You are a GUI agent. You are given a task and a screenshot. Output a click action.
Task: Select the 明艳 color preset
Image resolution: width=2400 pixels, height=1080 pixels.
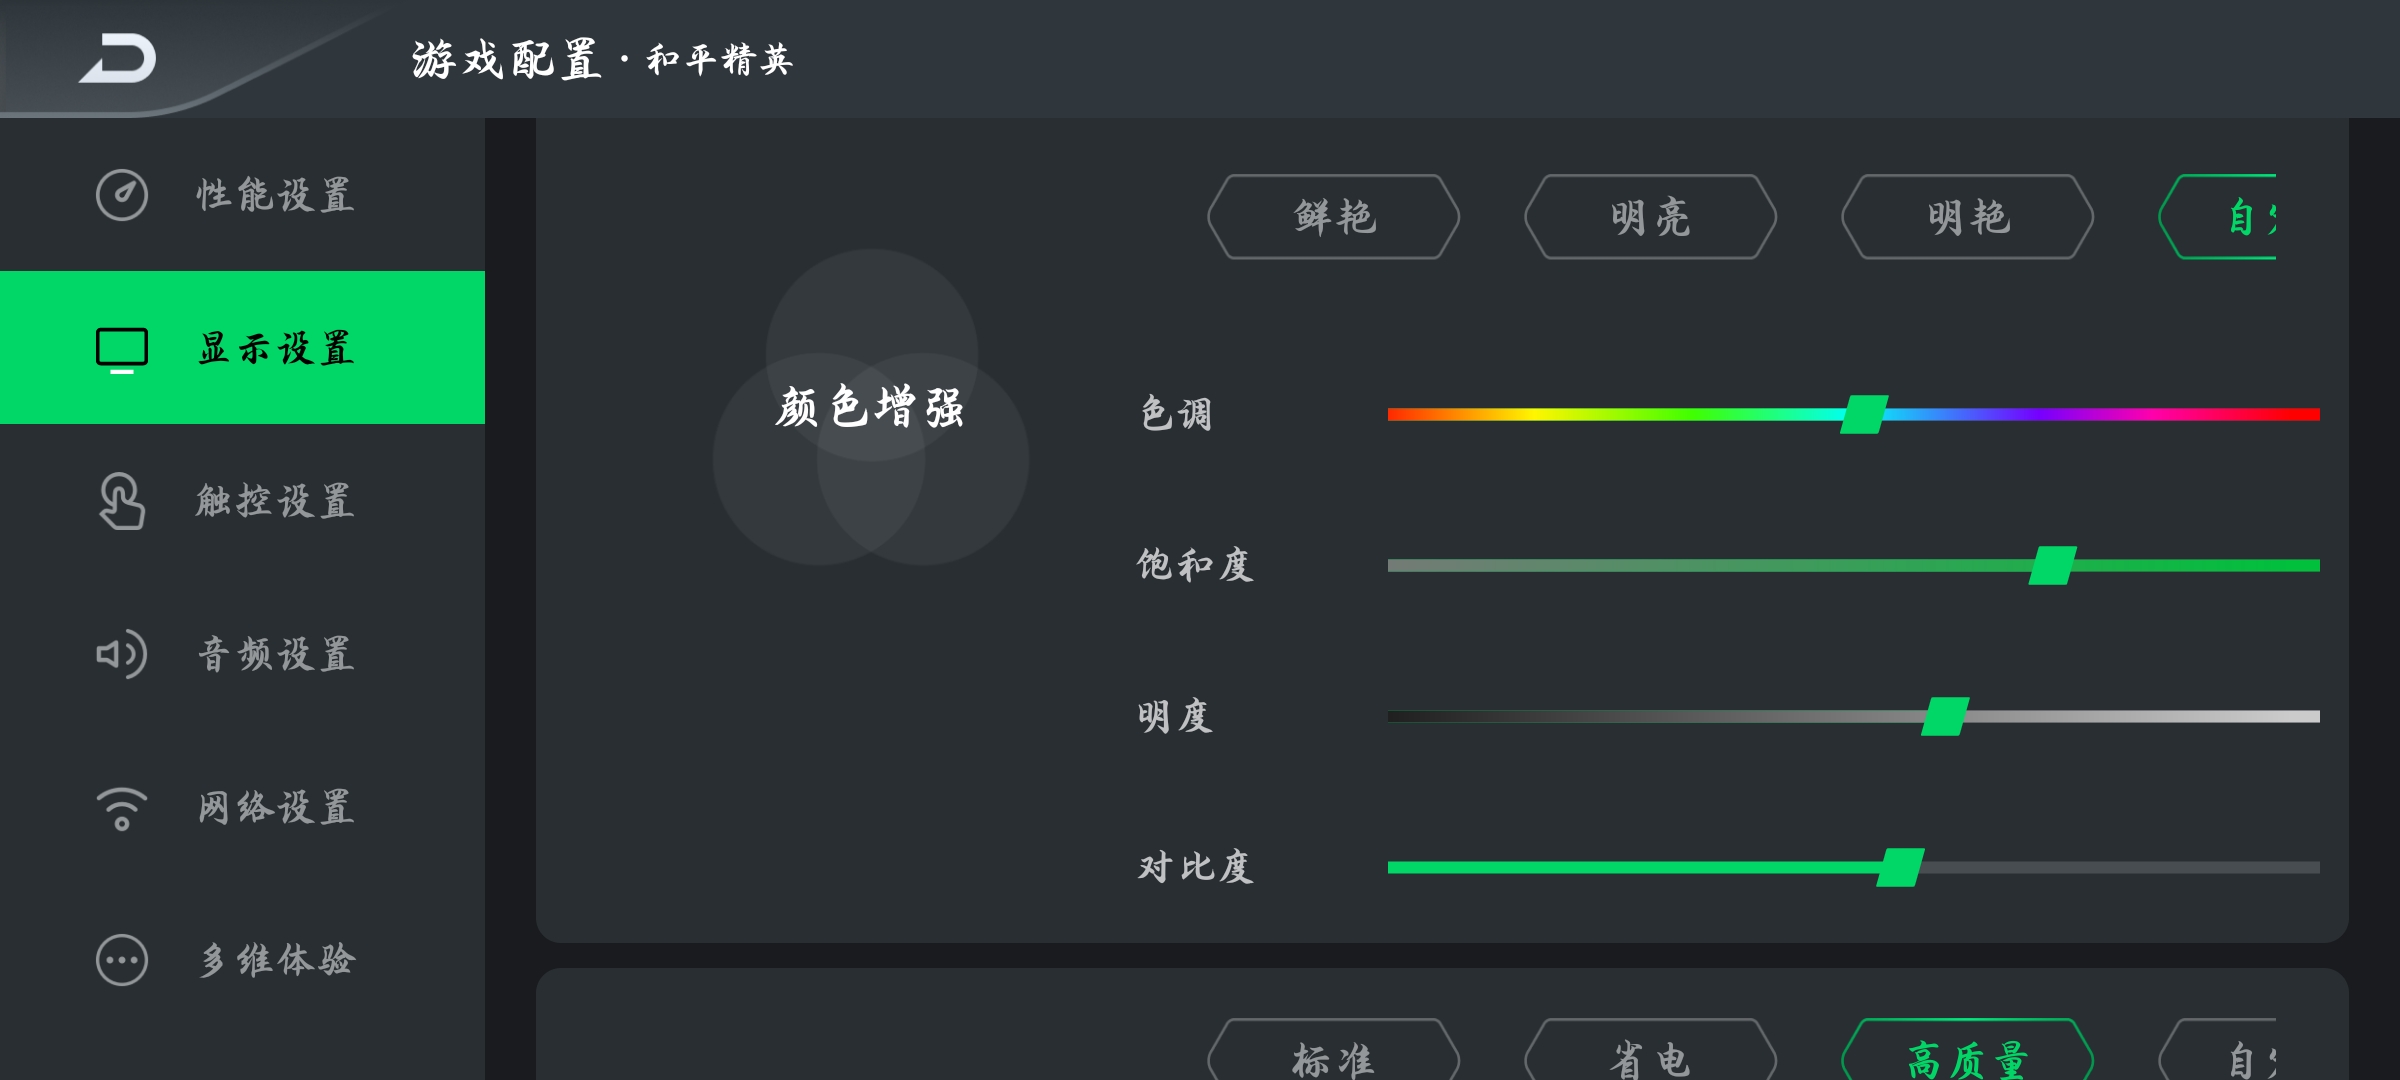pos(1968,217)
